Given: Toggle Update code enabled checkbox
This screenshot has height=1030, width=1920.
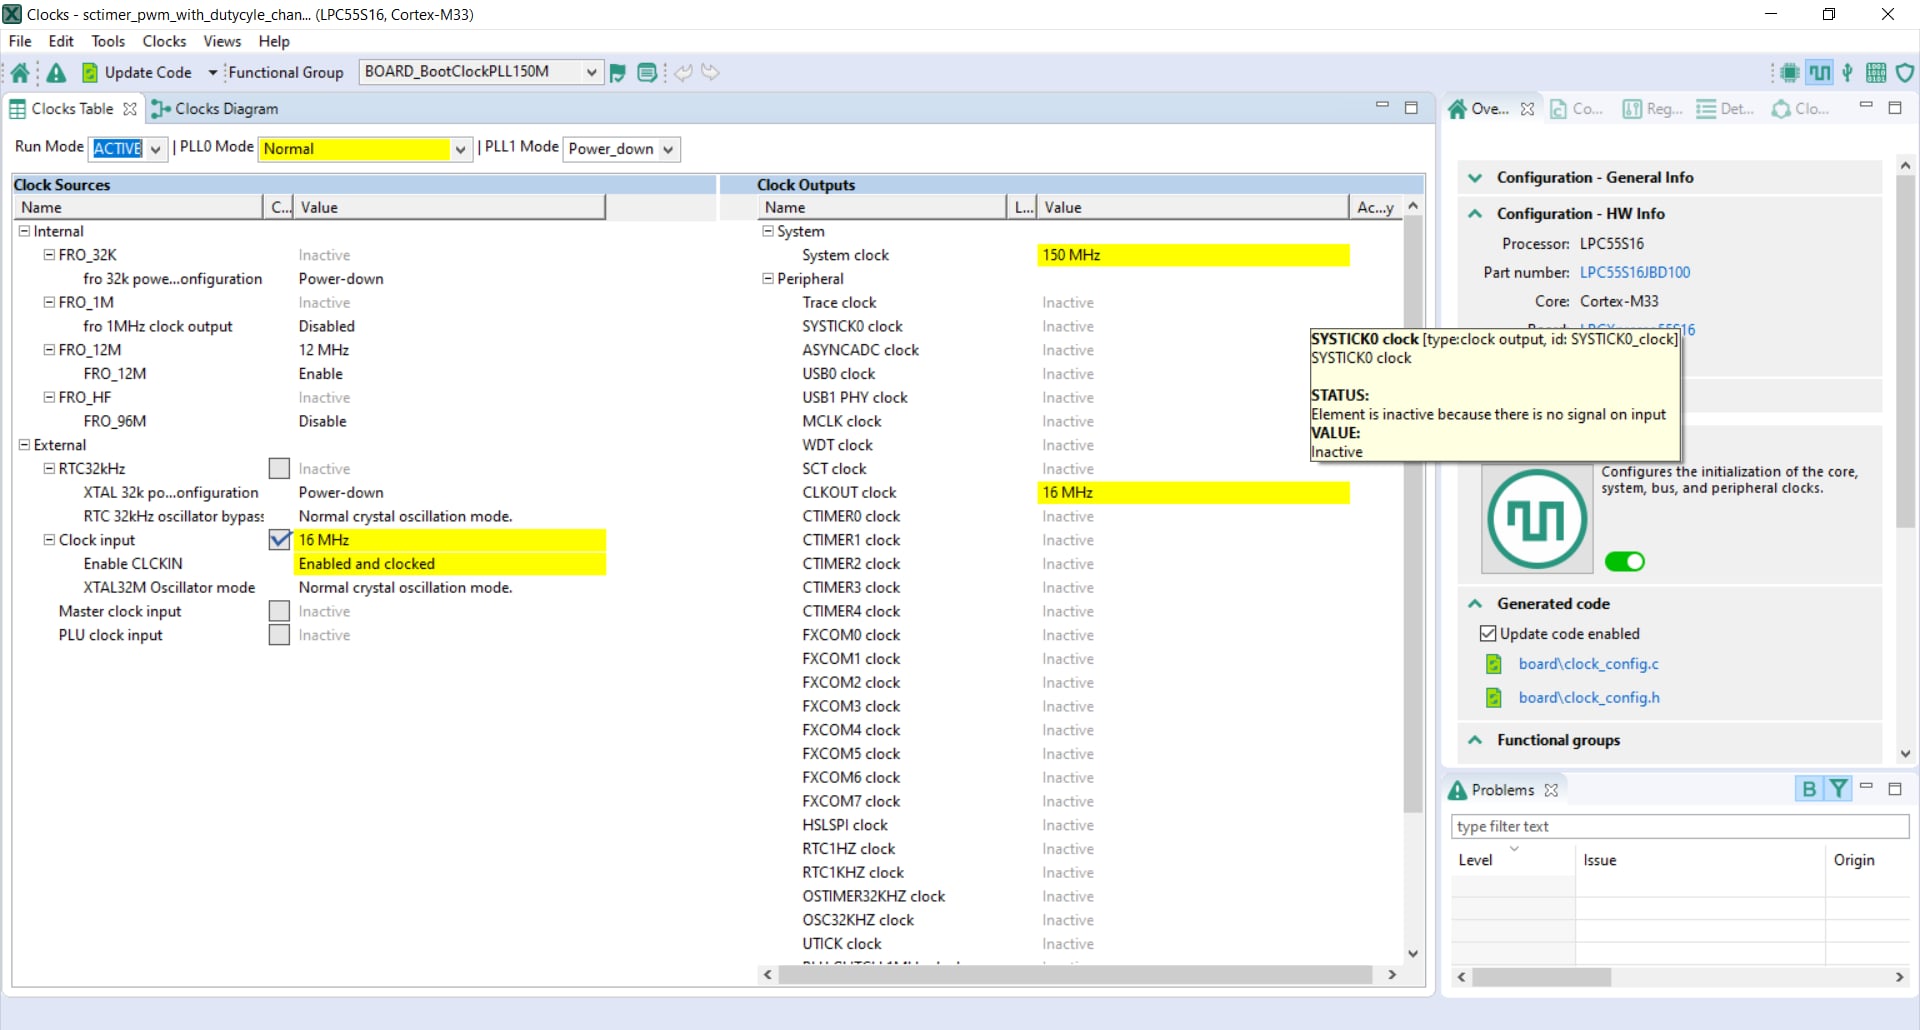Looking at the screenshot, I should click(1488, 634).
